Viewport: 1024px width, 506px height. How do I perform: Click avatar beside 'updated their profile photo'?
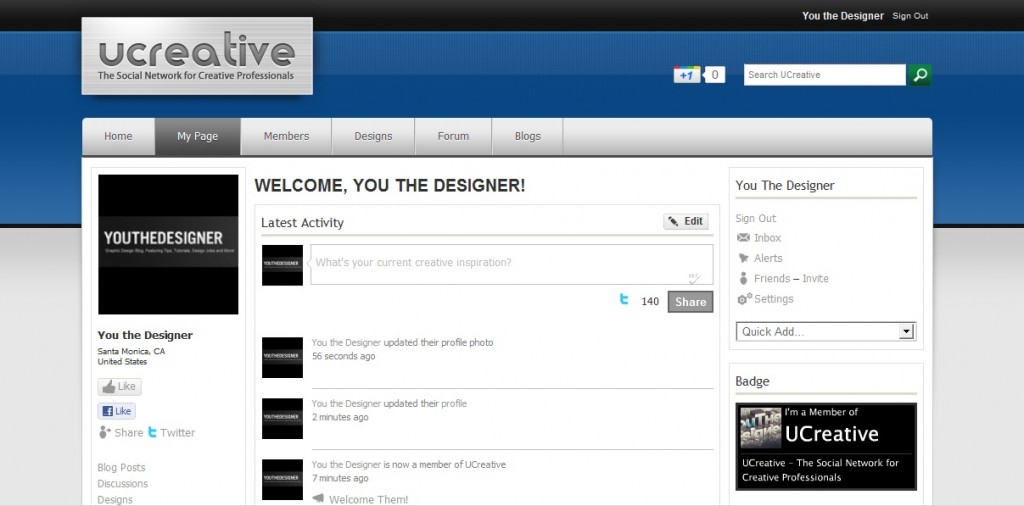click(282, 357)
